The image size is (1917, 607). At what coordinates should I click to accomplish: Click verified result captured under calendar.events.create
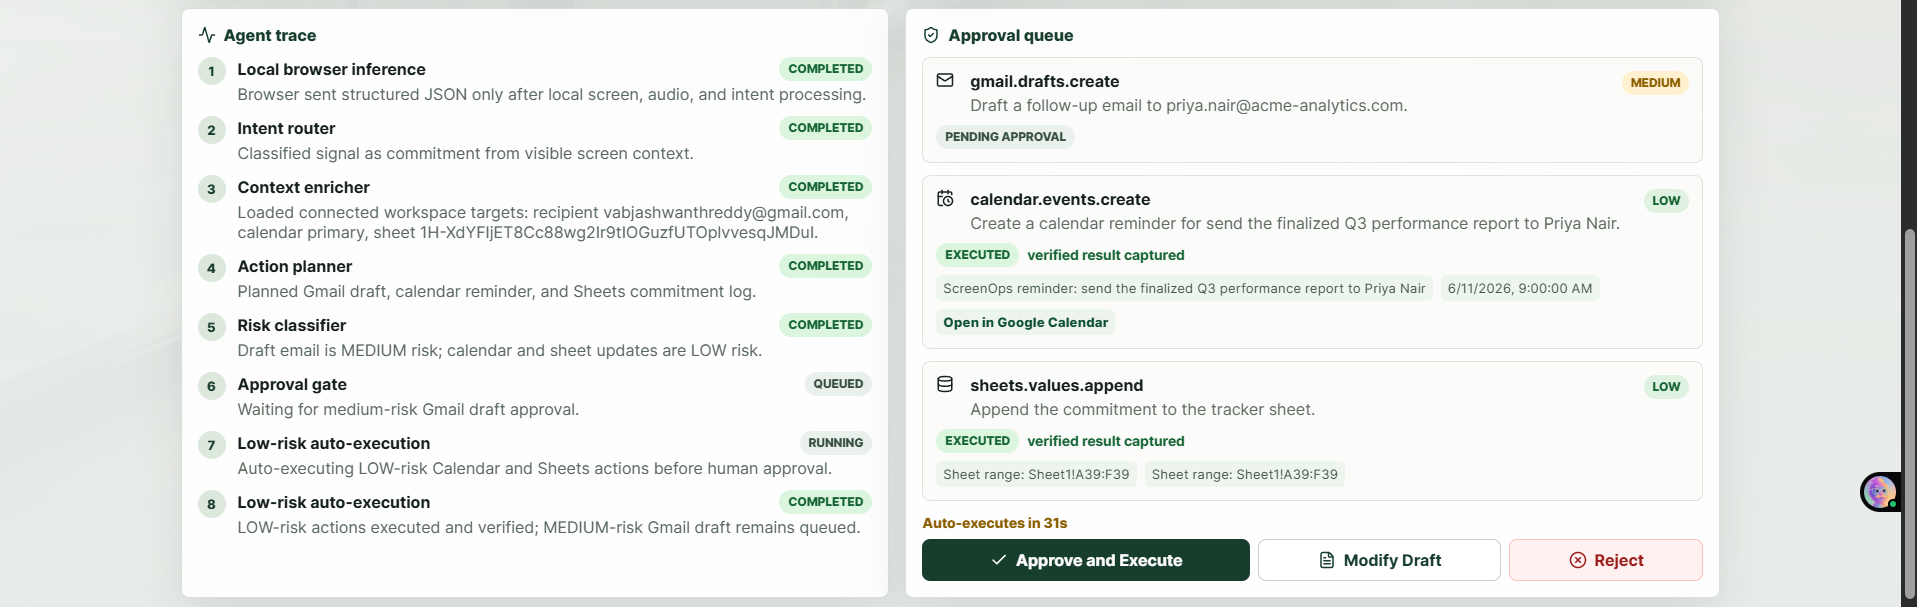click(1105, 255)
